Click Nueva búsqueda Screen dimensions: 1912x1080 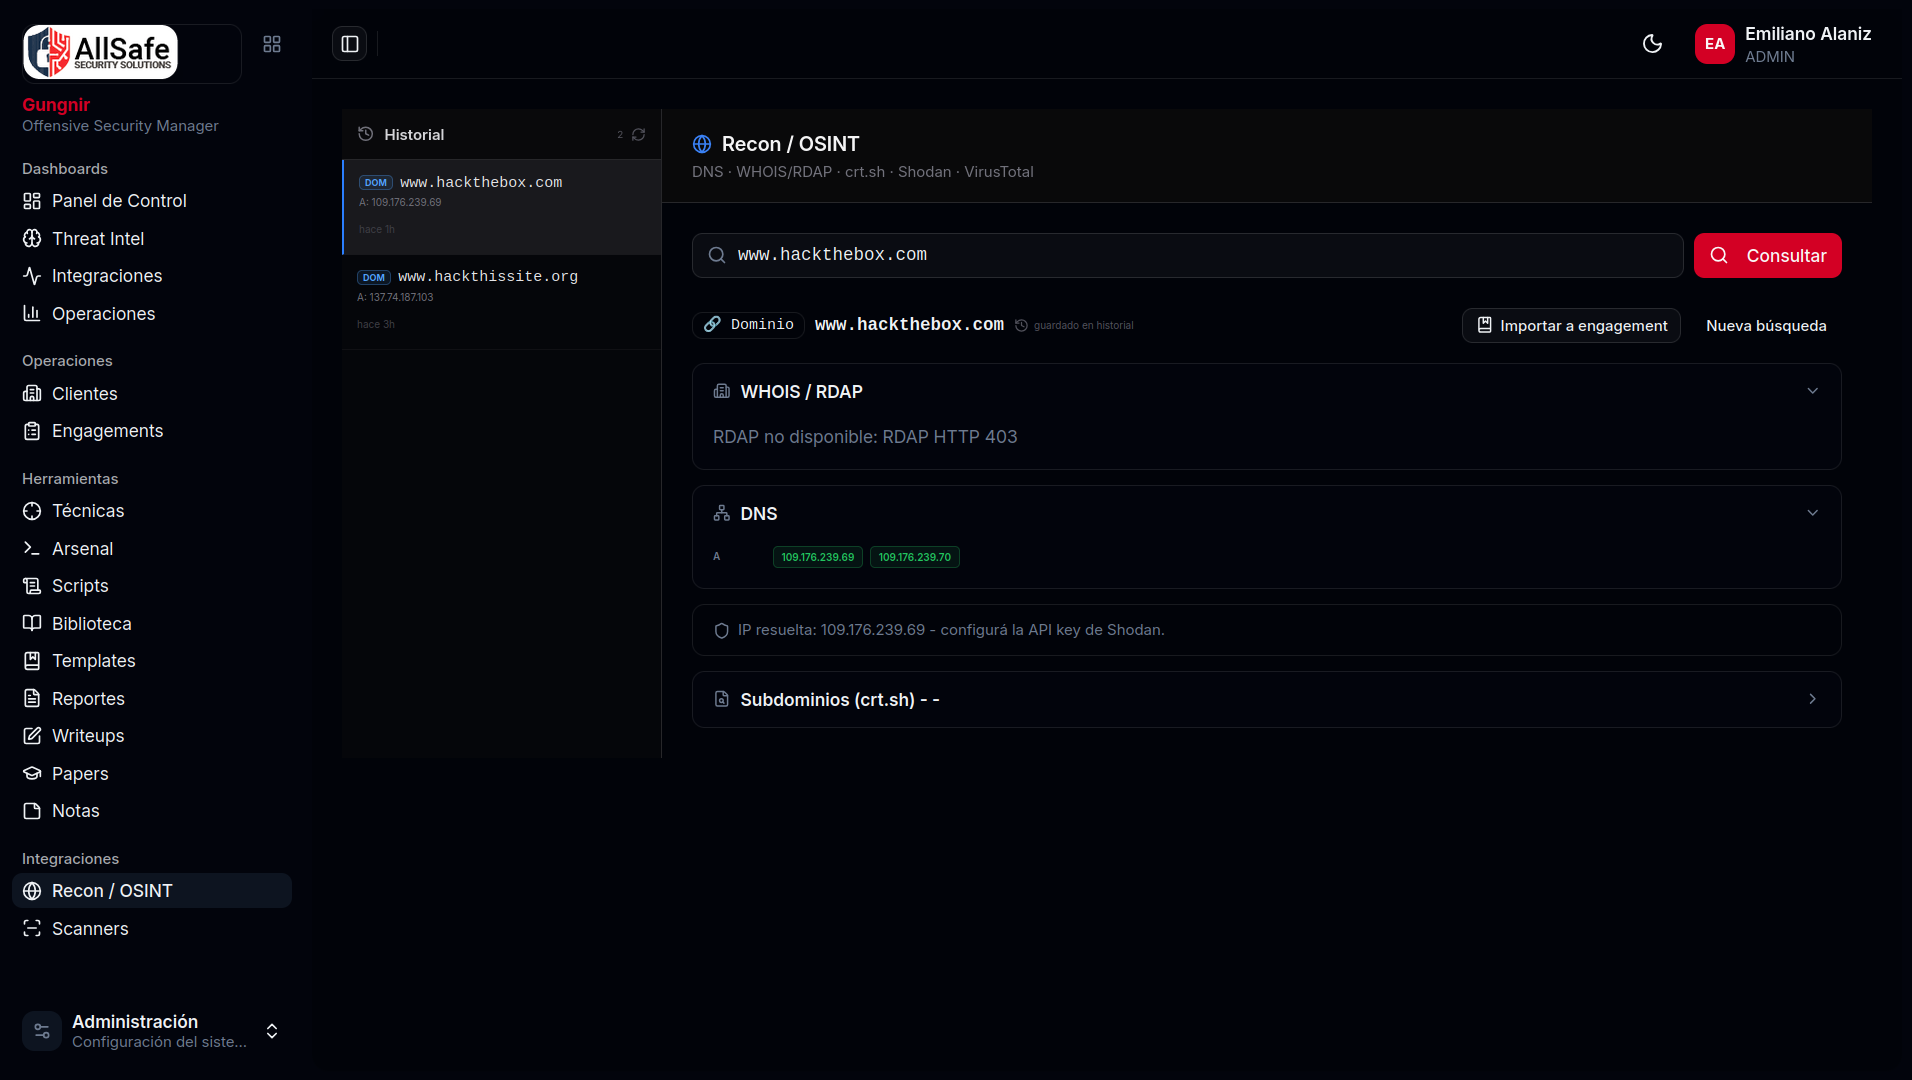point(1766,326)
